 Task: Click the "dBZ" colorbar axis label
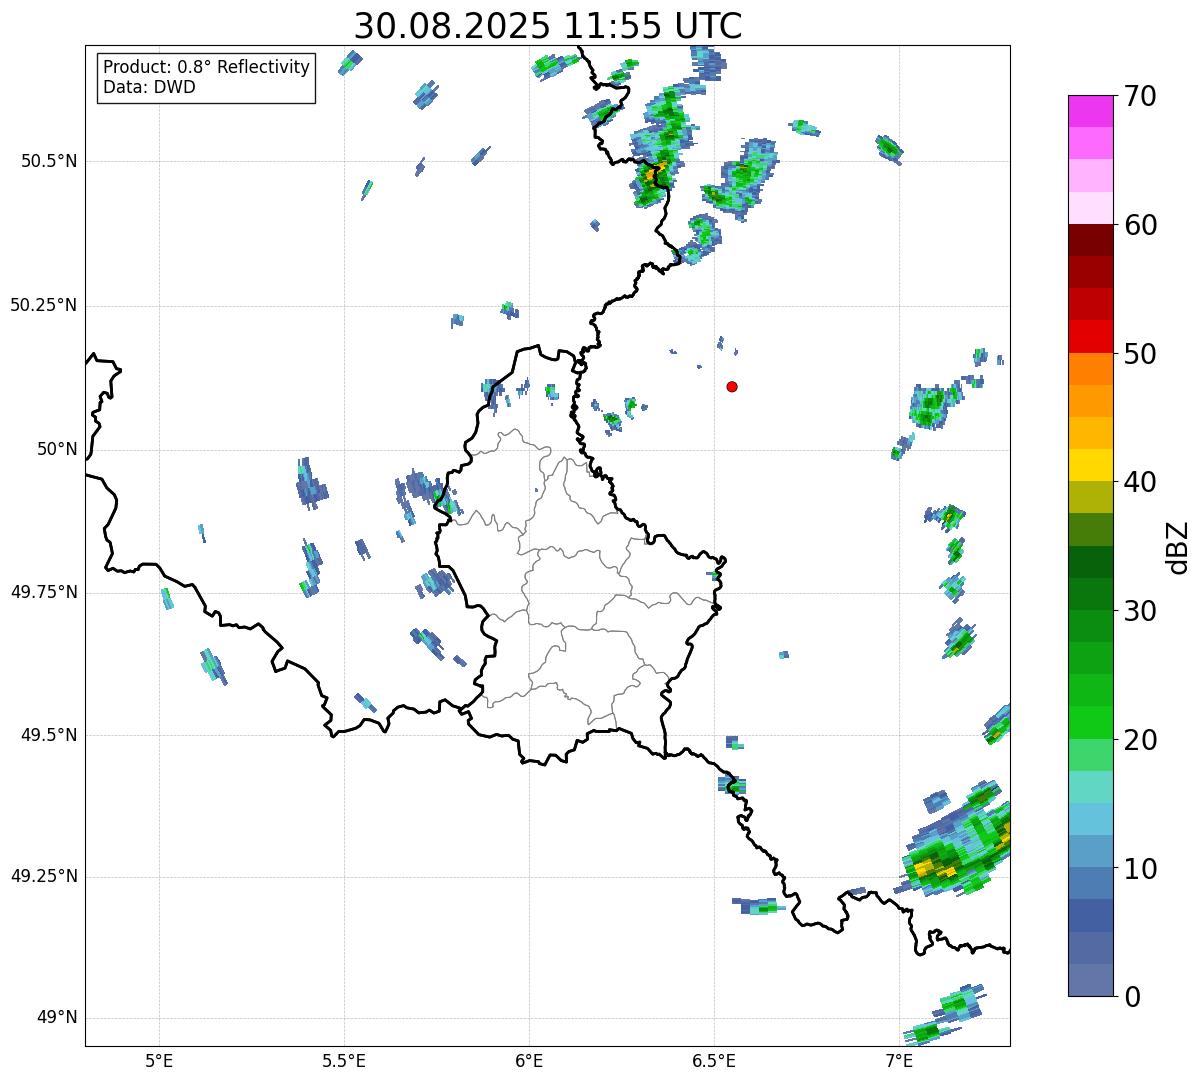pyautogui.click(x=1179, y=547)
